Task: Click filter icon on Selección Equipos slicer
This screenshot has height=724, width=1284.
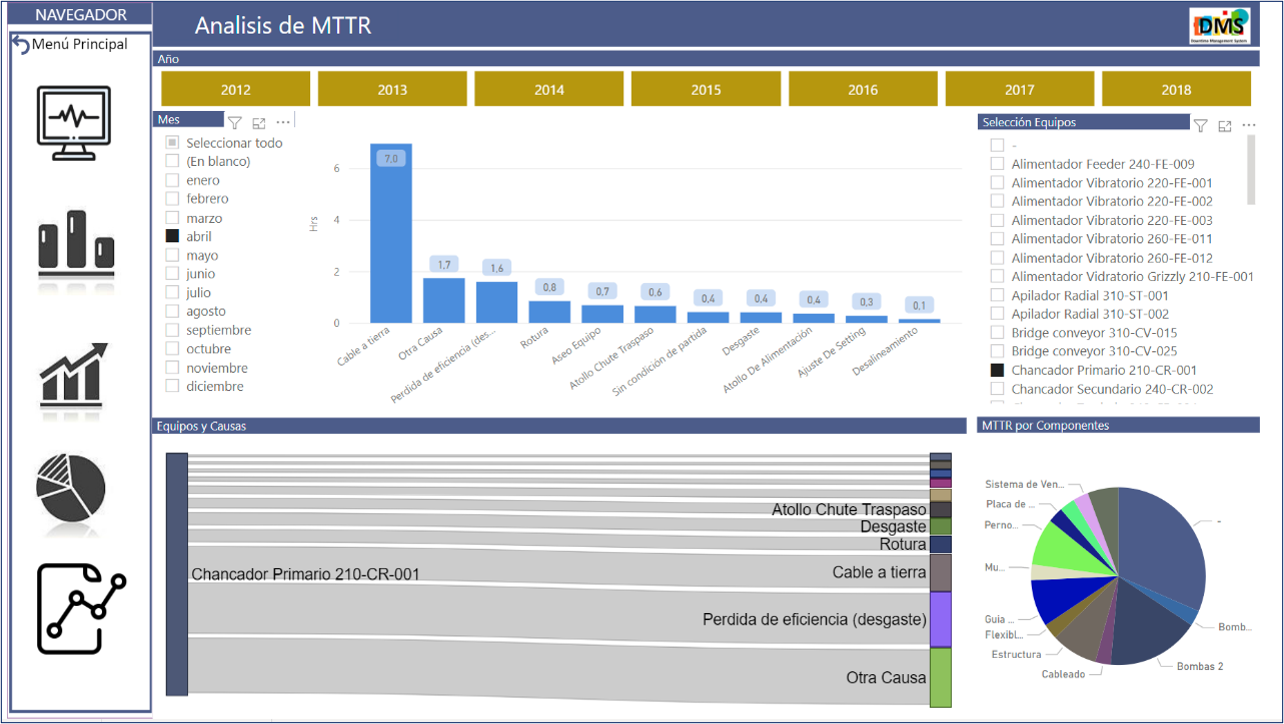Action: click(1200, 125)
